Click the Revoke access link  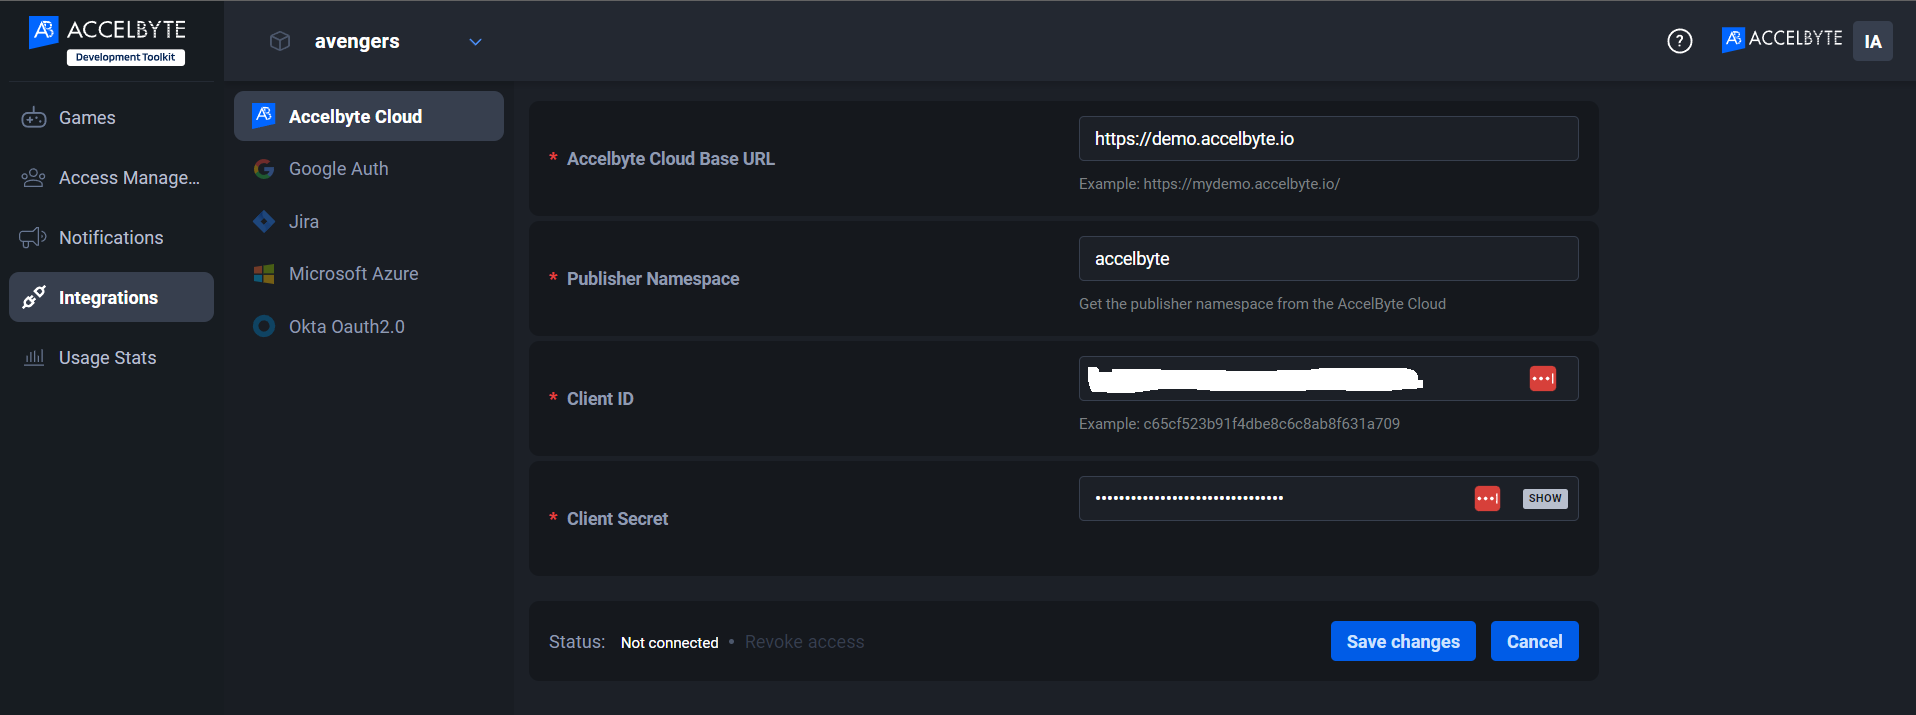coord(804,642)
